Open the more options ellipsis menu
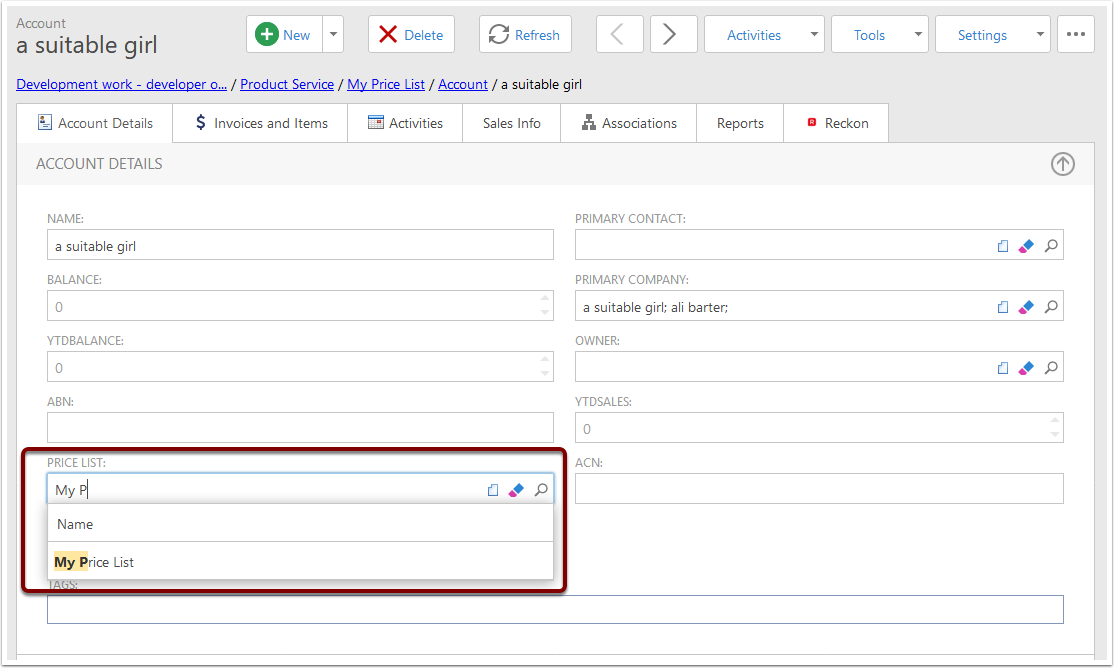The width and height of the screenshot is (1114, 668). click(1075, 35)
